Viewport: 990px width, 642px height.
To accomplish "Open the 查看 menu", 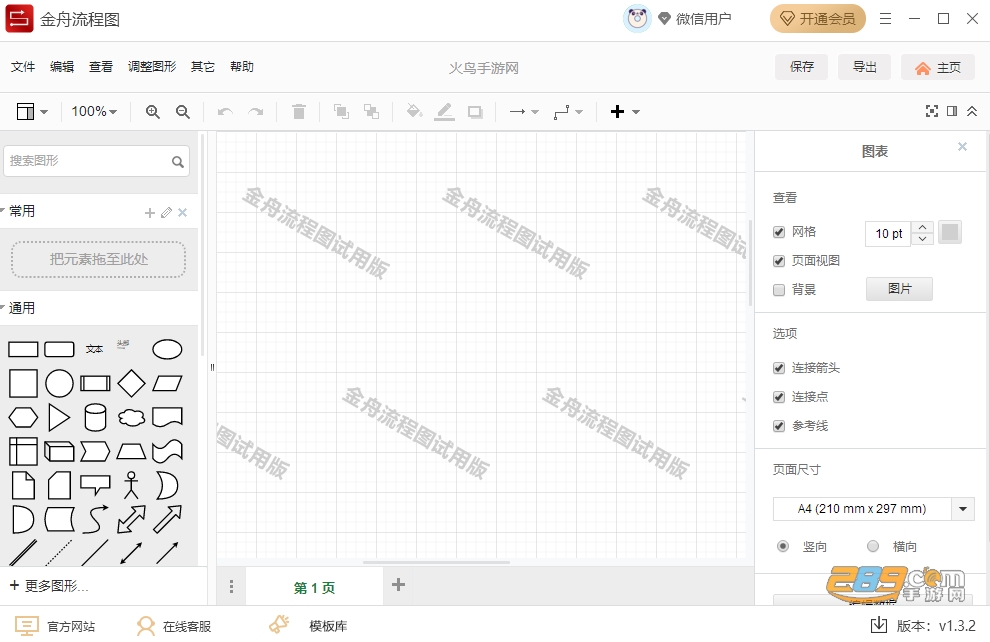I will 101,67.
